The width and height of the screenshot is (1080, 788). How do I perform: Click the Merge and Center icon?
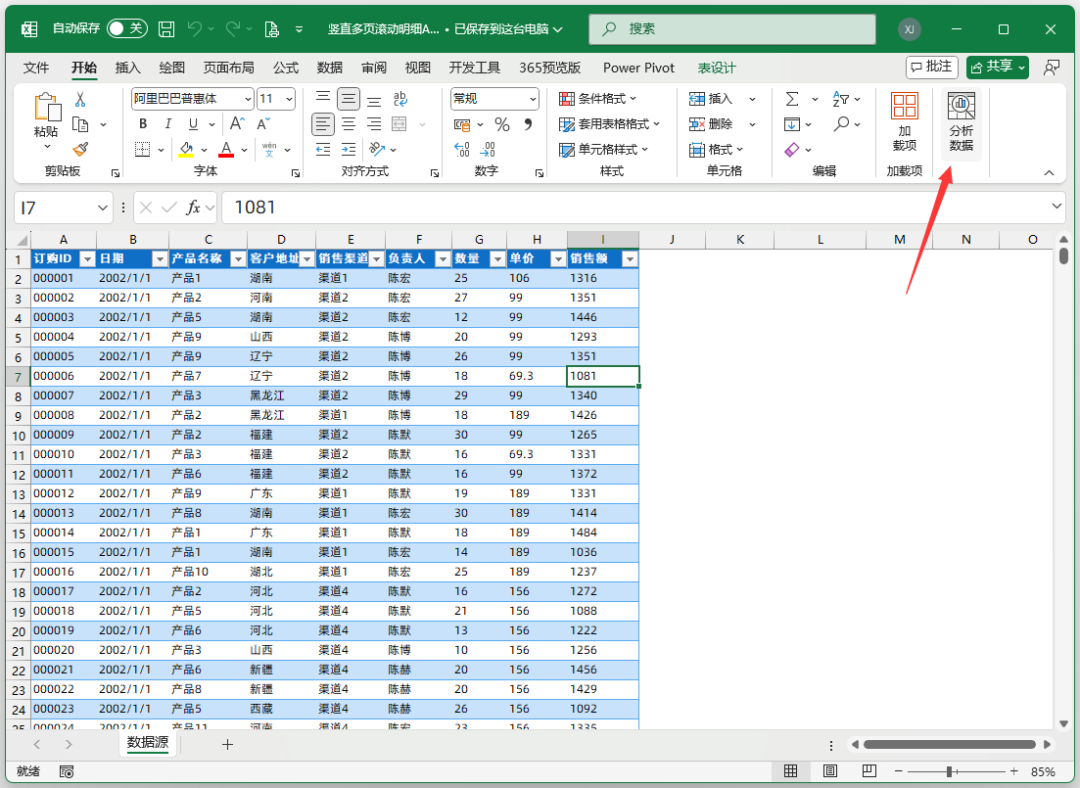pyautogui.click(x=399, y=124)
